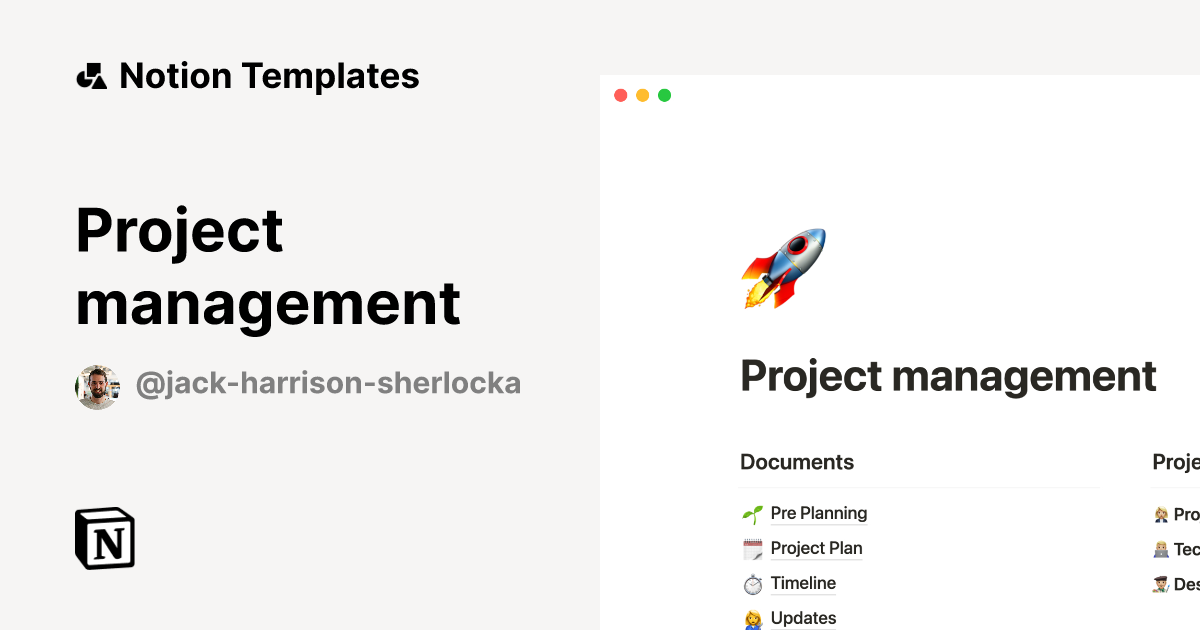
Task: Select the Documents section heading
Action: tap(797, 462)
